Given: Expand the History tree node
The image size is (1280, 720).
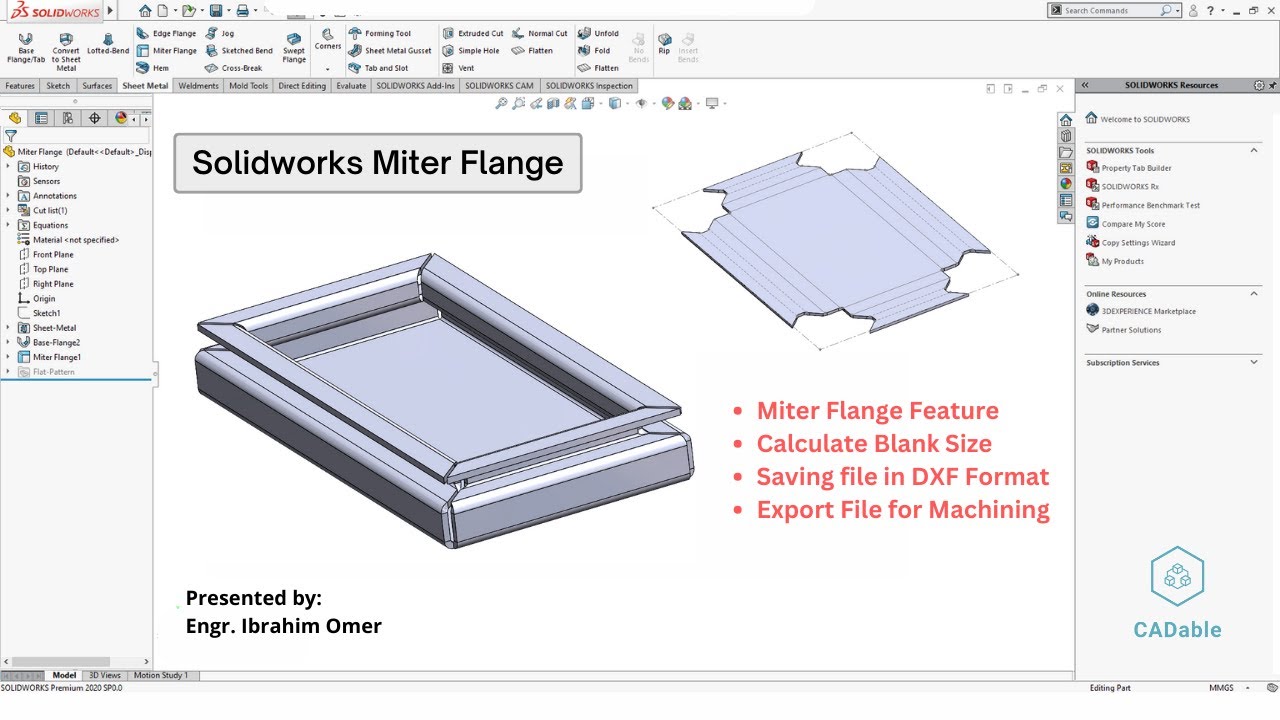Looking at the screenshot, I should click(9, 166).
